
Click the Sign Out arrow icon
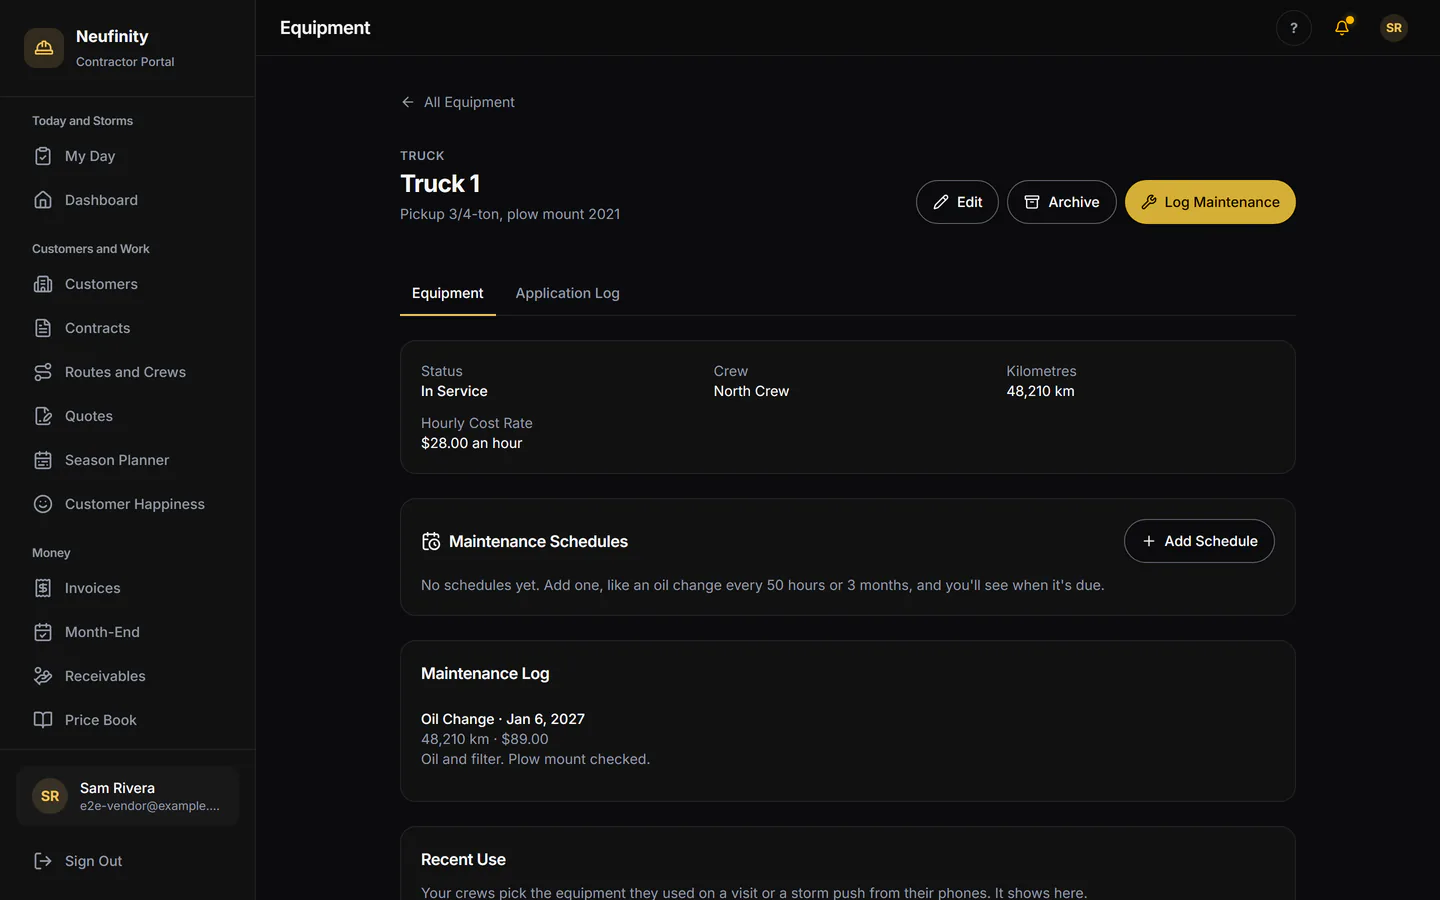(43, 861)
